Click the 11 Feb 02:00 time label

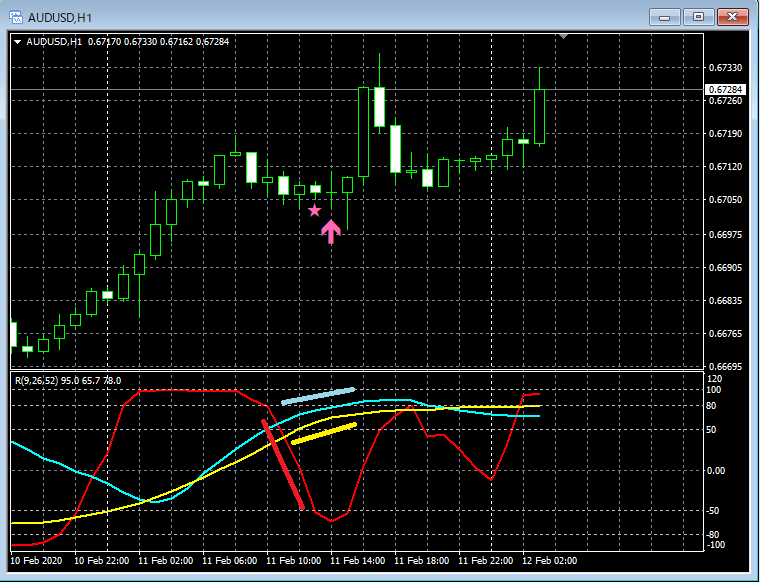point(165,561)
